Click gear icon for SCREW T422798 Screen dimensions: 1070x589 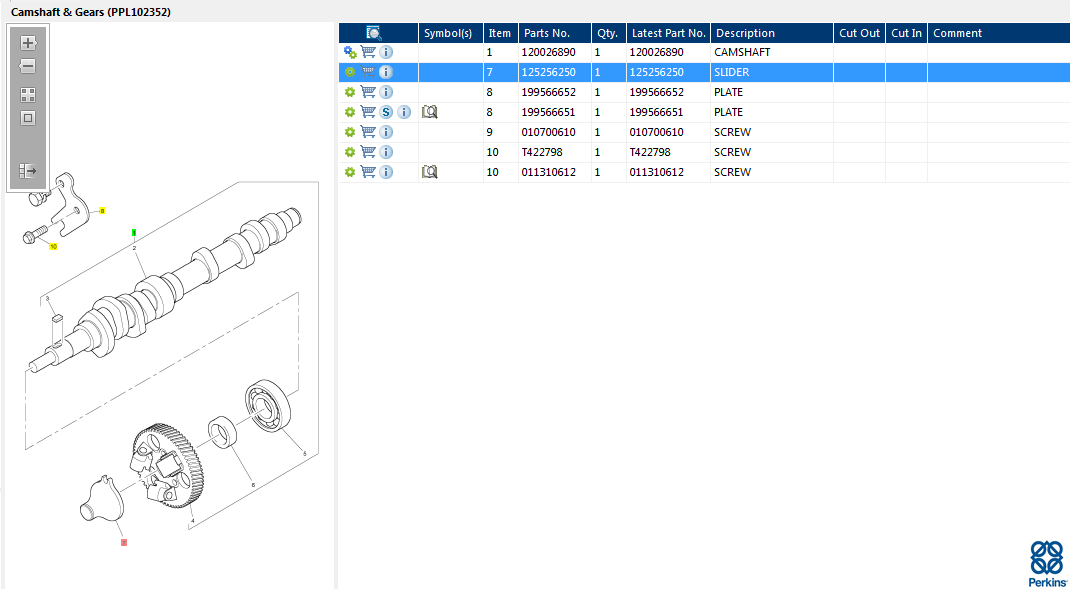pos(350,152)
